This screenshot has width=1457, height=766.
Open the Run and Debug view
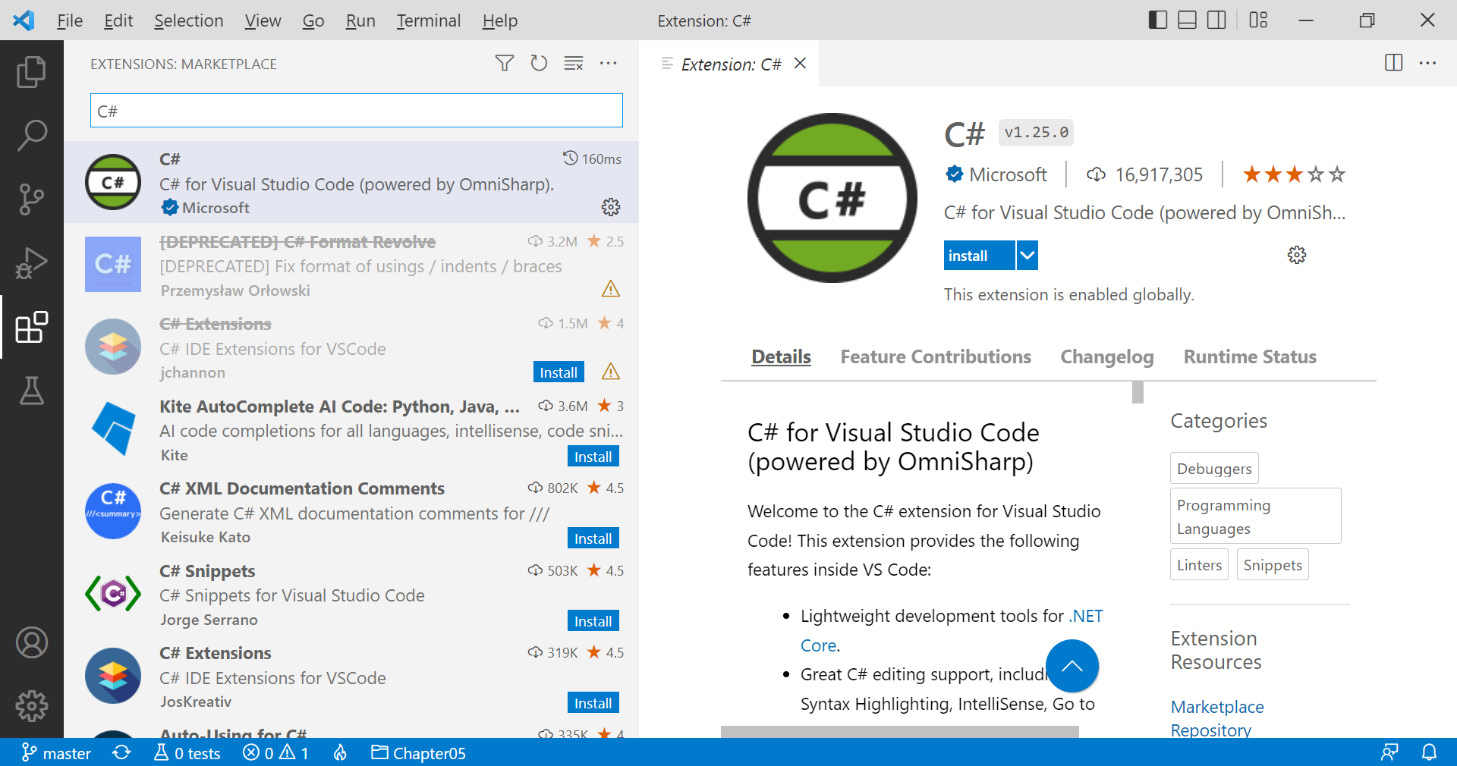32,263
